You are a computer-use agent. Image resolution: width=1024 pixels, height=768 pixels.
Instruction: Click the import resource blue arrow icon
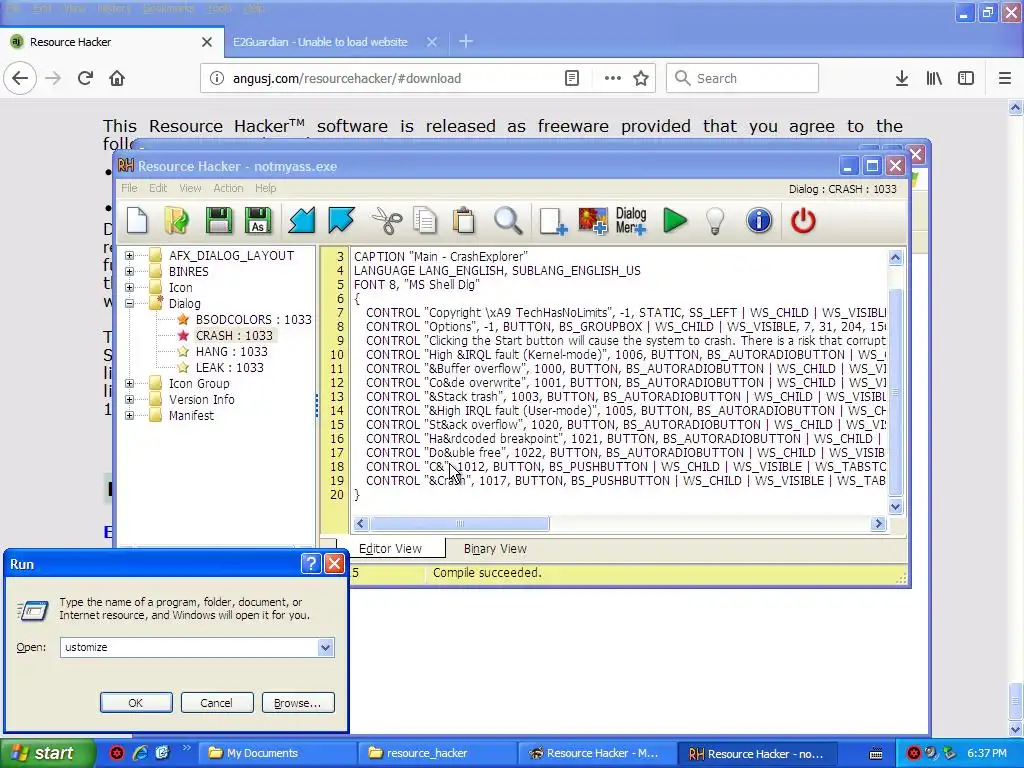point(302,221)
